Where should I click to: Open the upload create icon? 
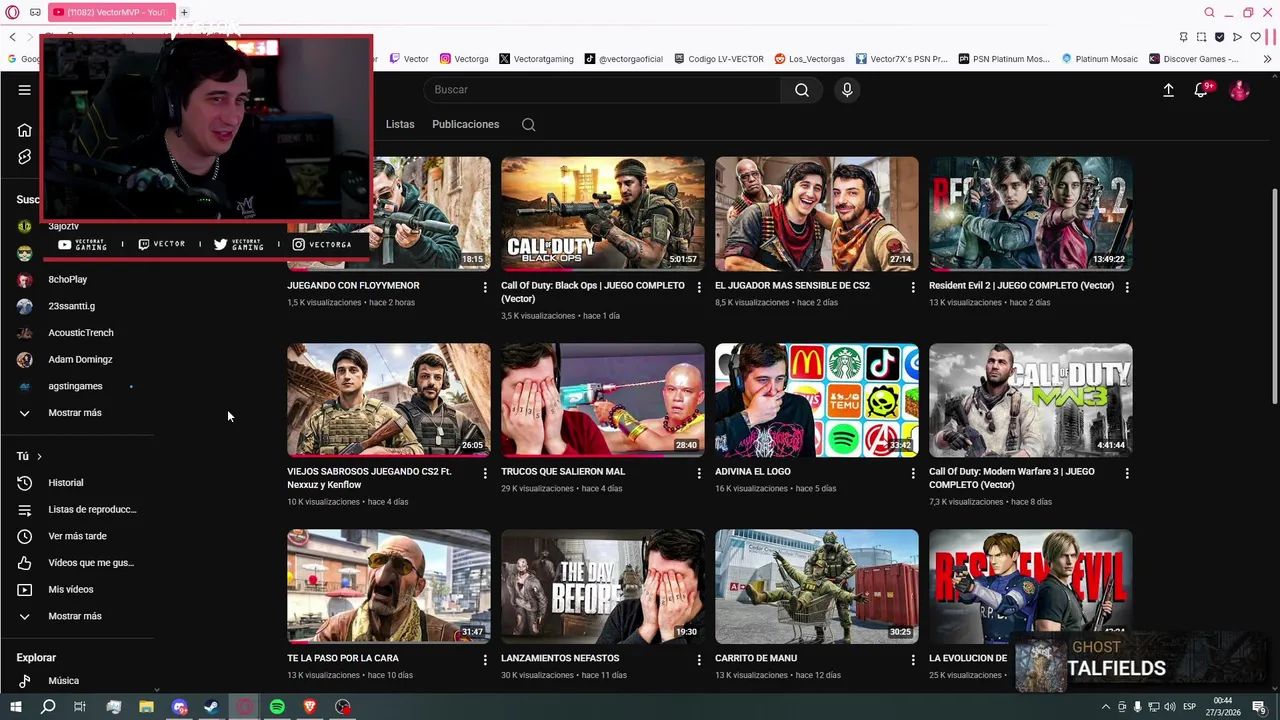coord(1168,90)
